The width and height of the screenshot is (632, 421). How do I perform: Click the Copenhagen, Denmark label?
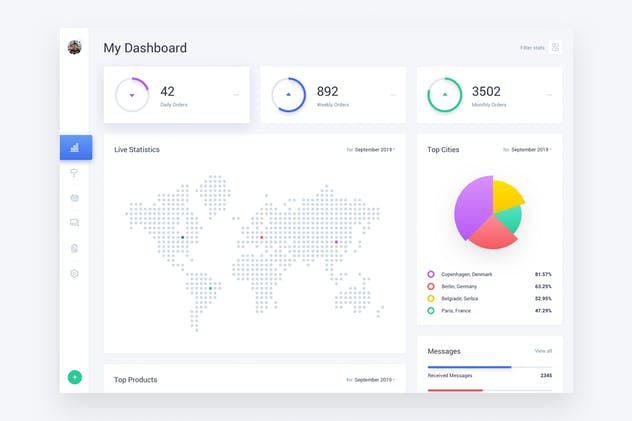(467, 274)
